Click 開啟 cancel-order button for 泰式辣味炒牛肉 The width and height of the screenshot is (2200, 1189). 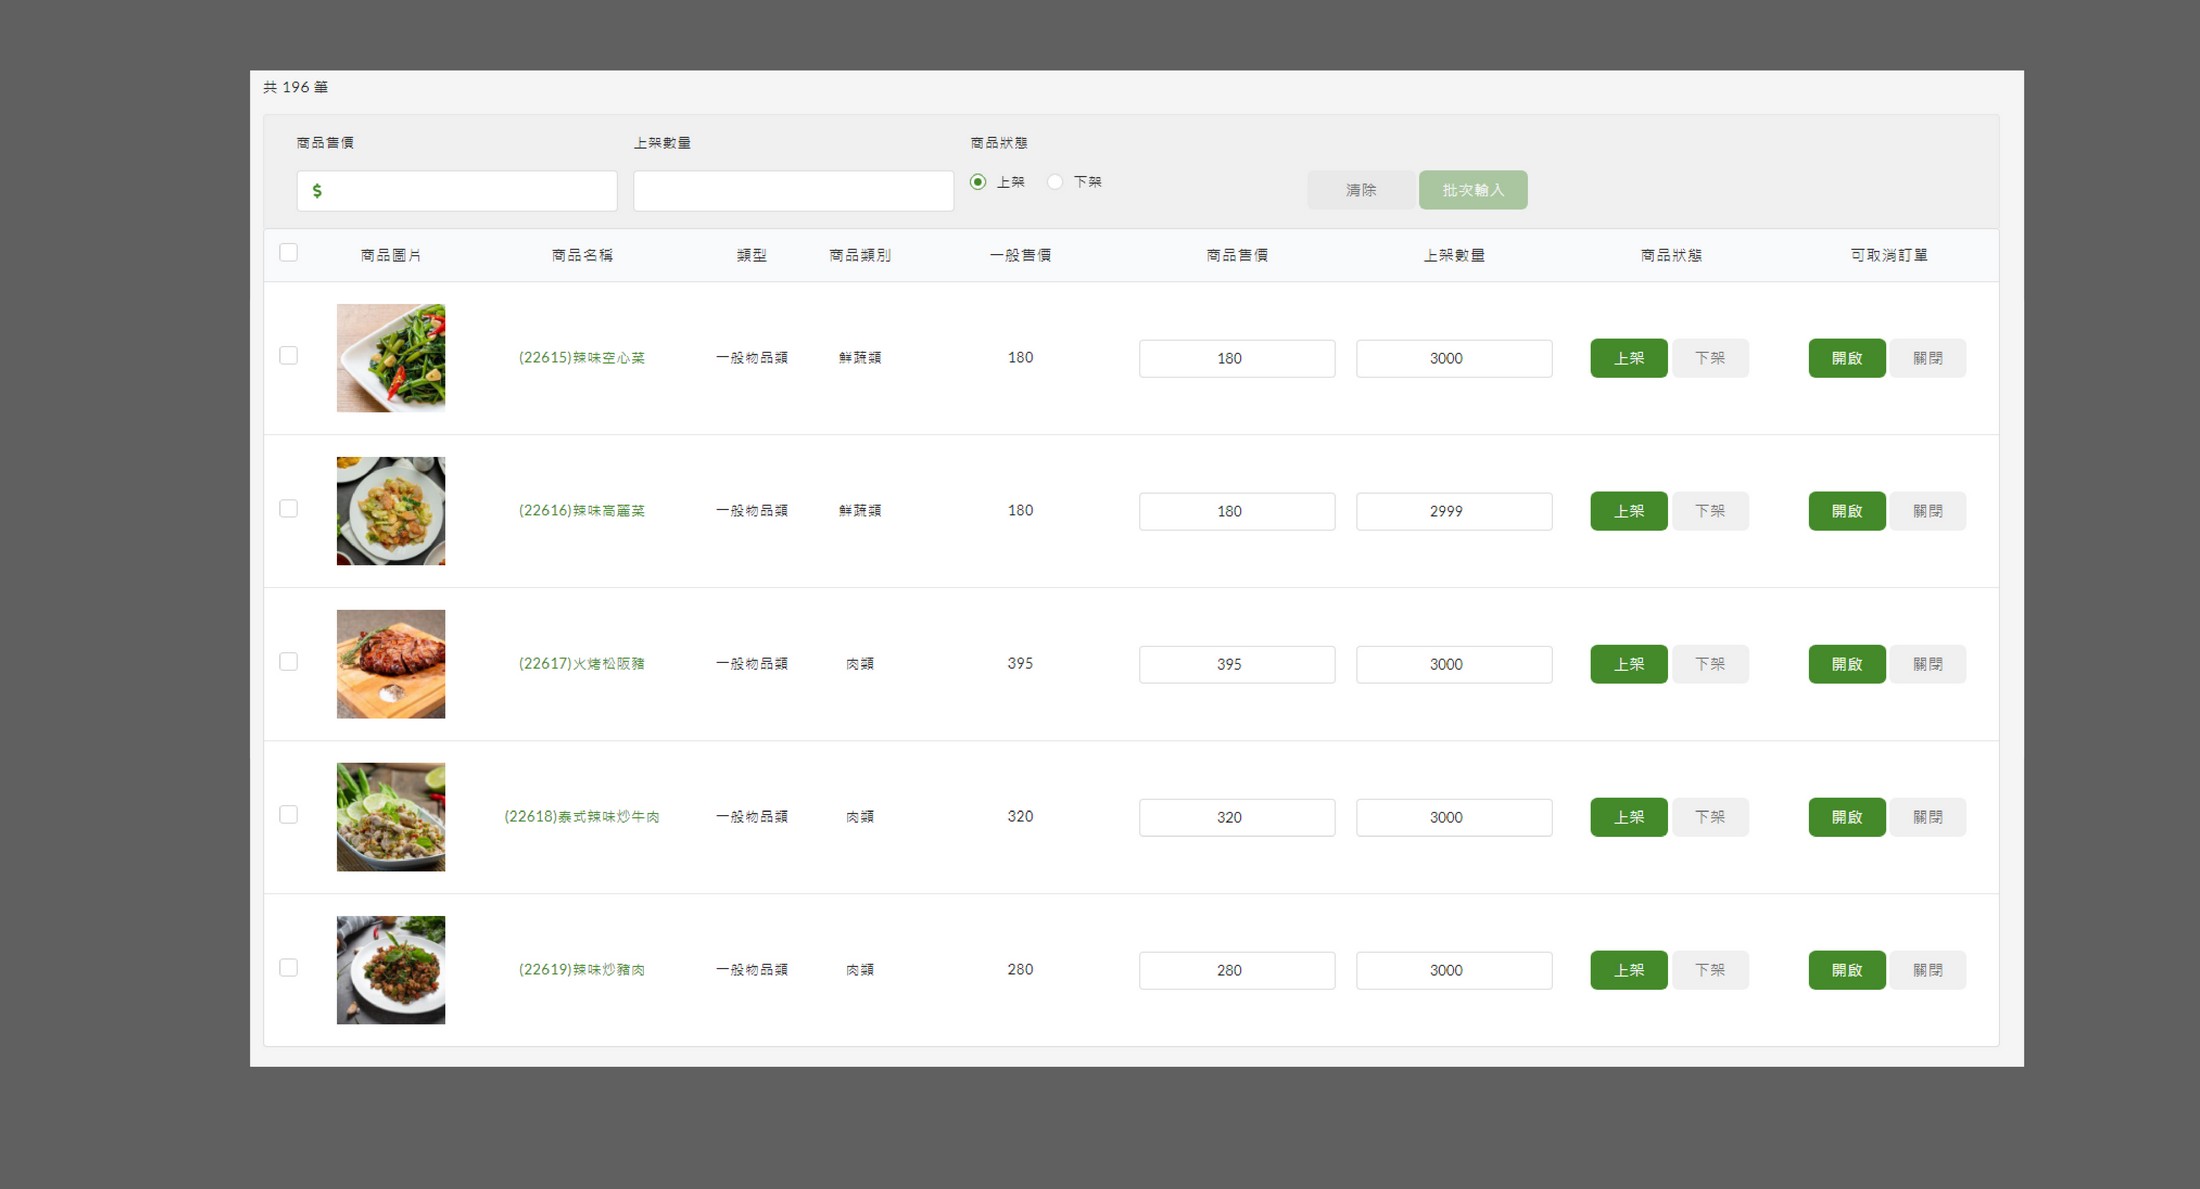pyautogui.click(x=1847, y=817)
